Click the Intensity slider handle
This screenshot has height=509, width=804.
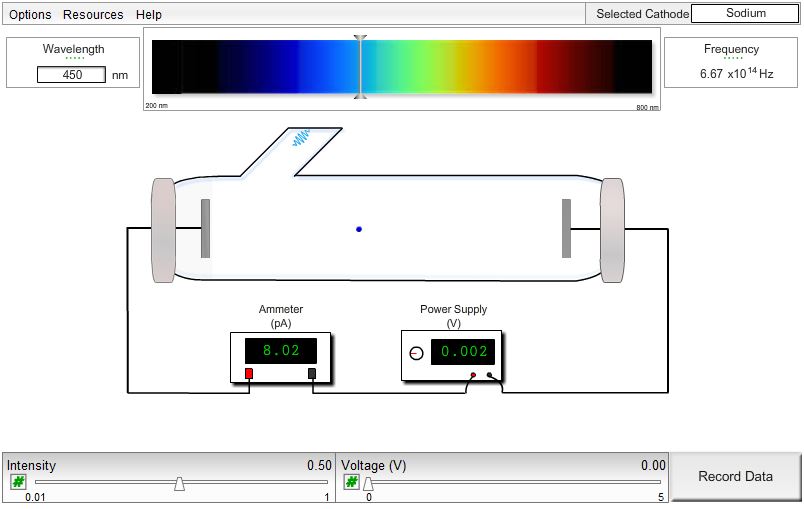point(179,483)
